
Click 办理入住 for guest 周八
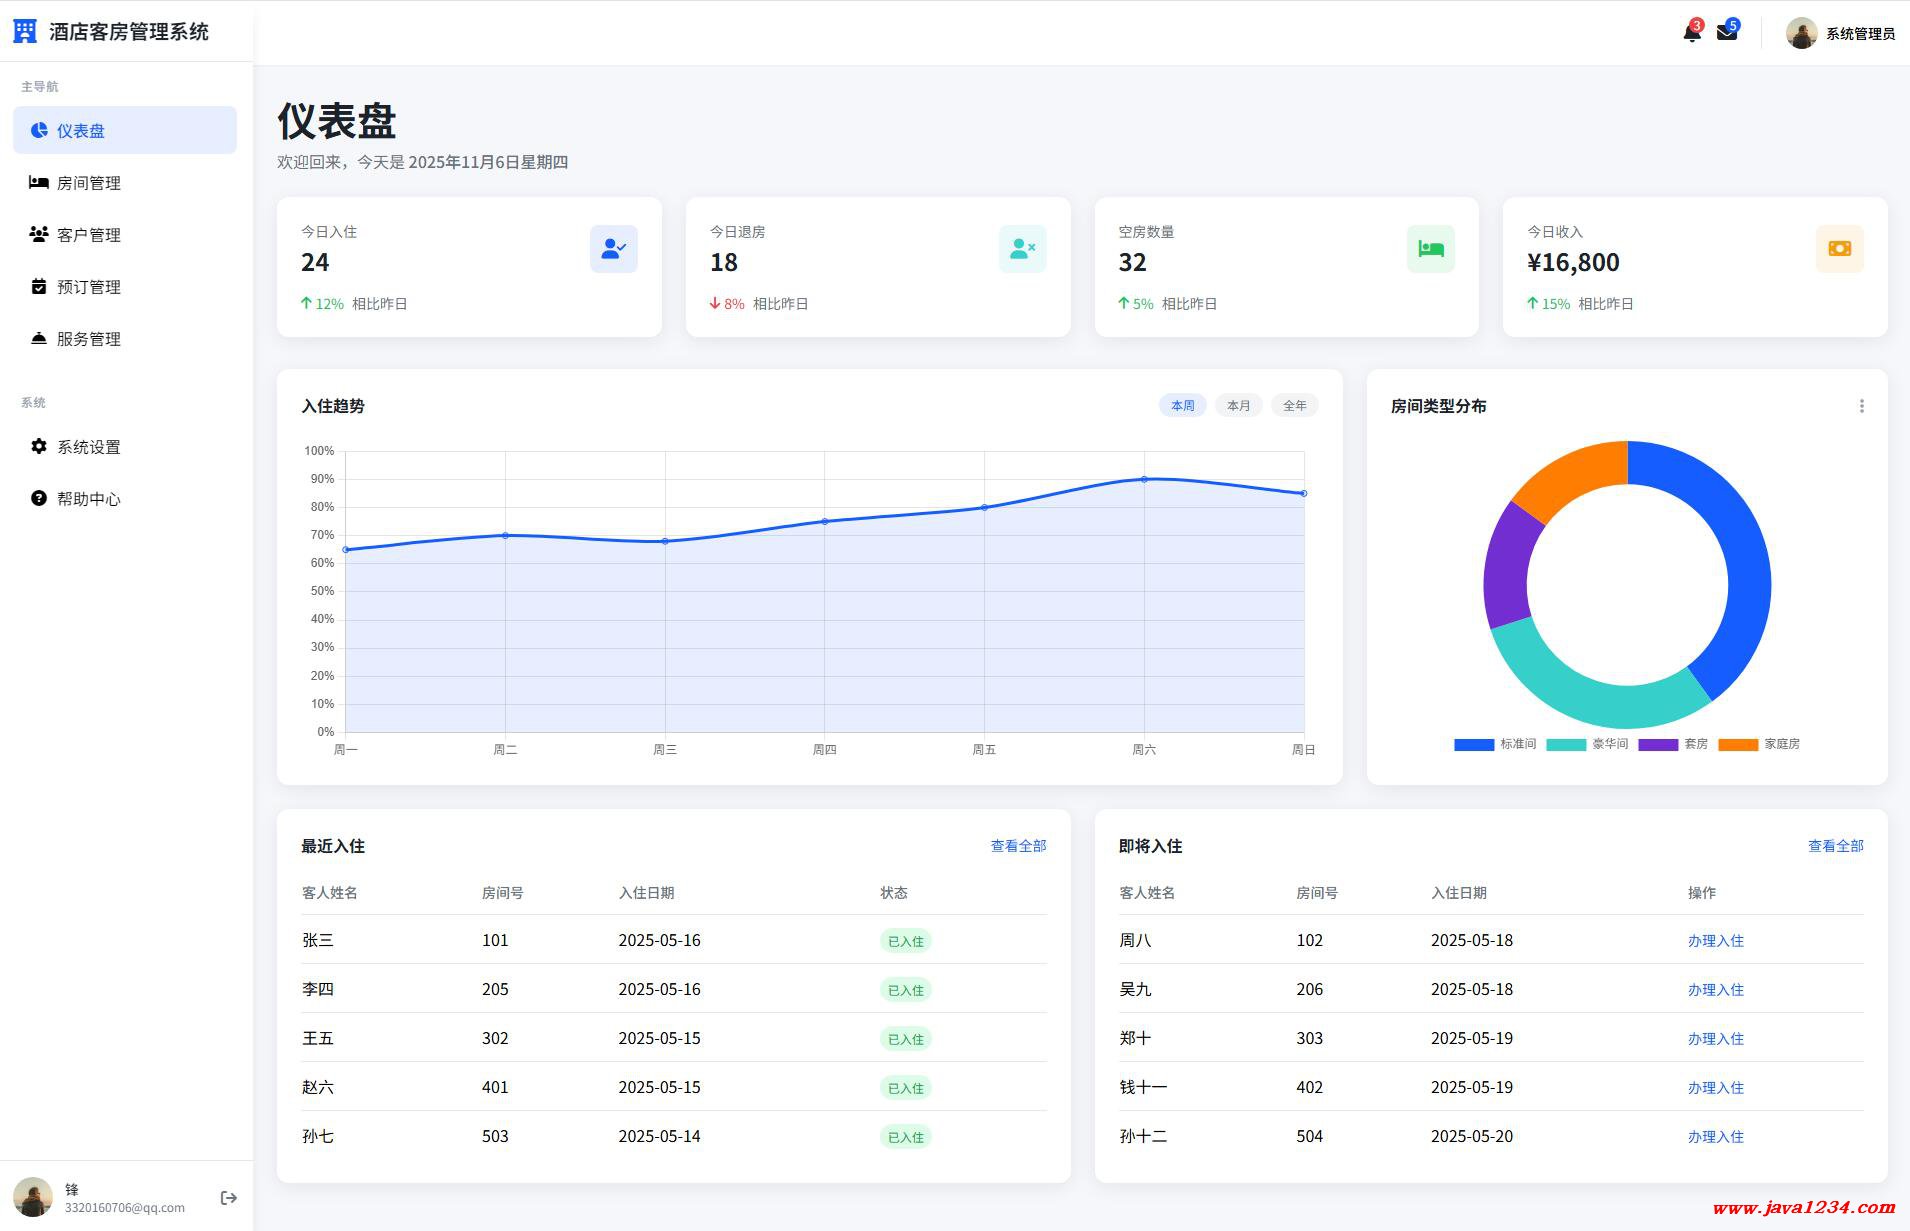click(x=1715, y=941)
